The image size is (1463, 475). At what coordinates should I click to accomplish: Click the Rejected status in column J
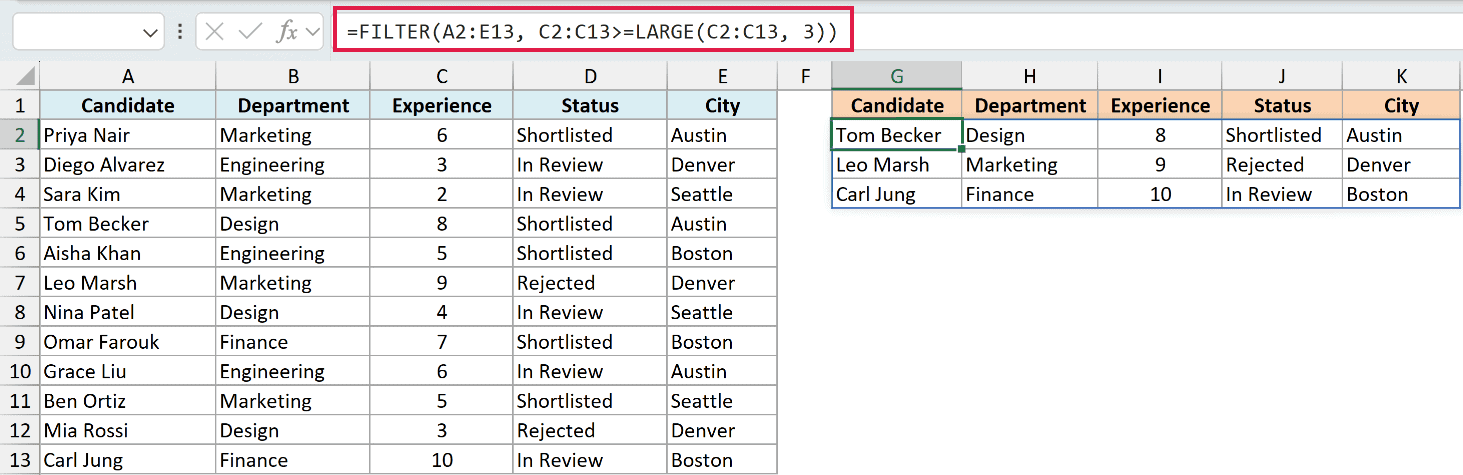[1282, 164]
